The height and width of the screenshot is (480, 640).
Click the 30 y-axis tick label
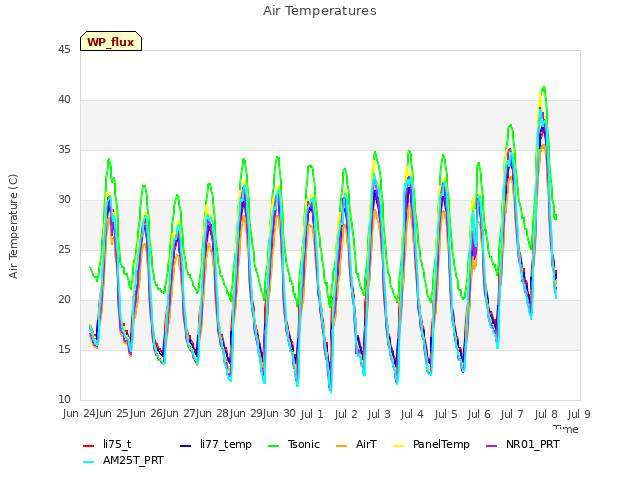[64, 200]
